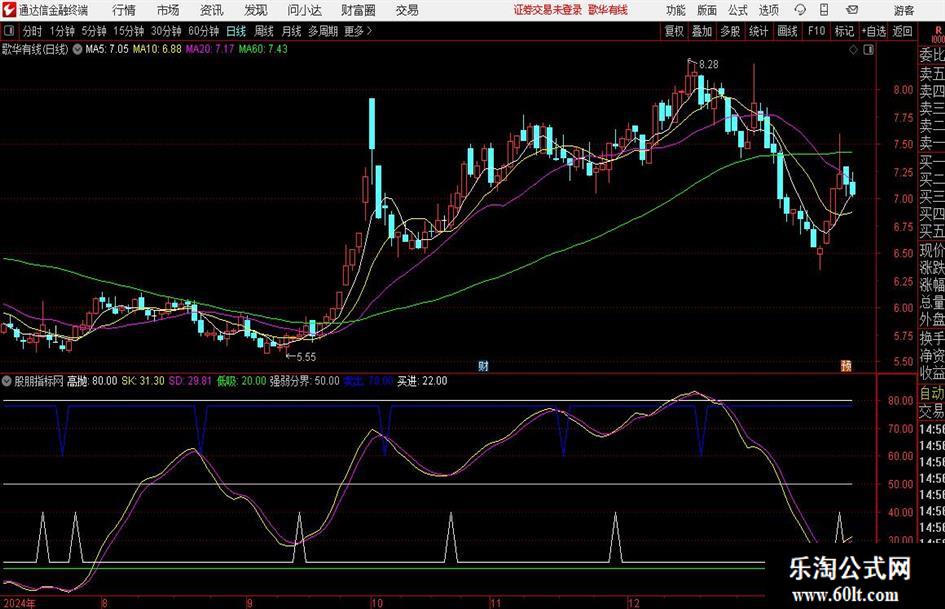Image resolution: width=945 pixels, height=609 pixels.
Task: Click the 强弱分界: 50.00 value
Action: [304, 381]
